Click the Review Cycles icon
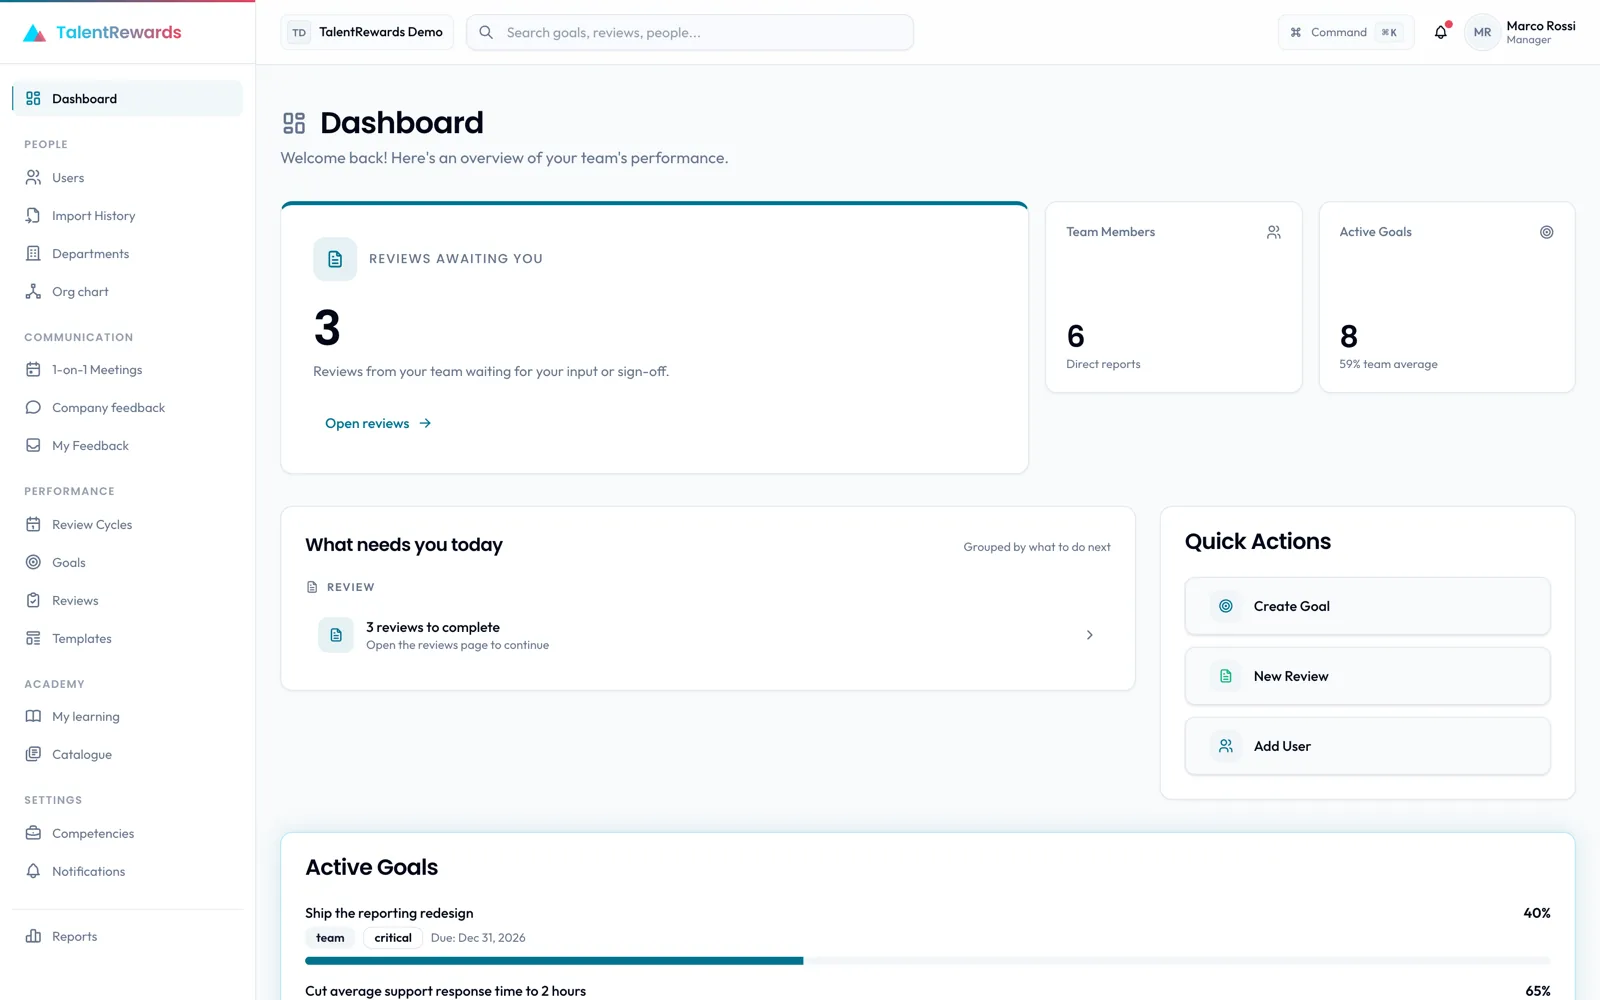The width and height of the screenshot is (1600, 1000). (33, 524)
